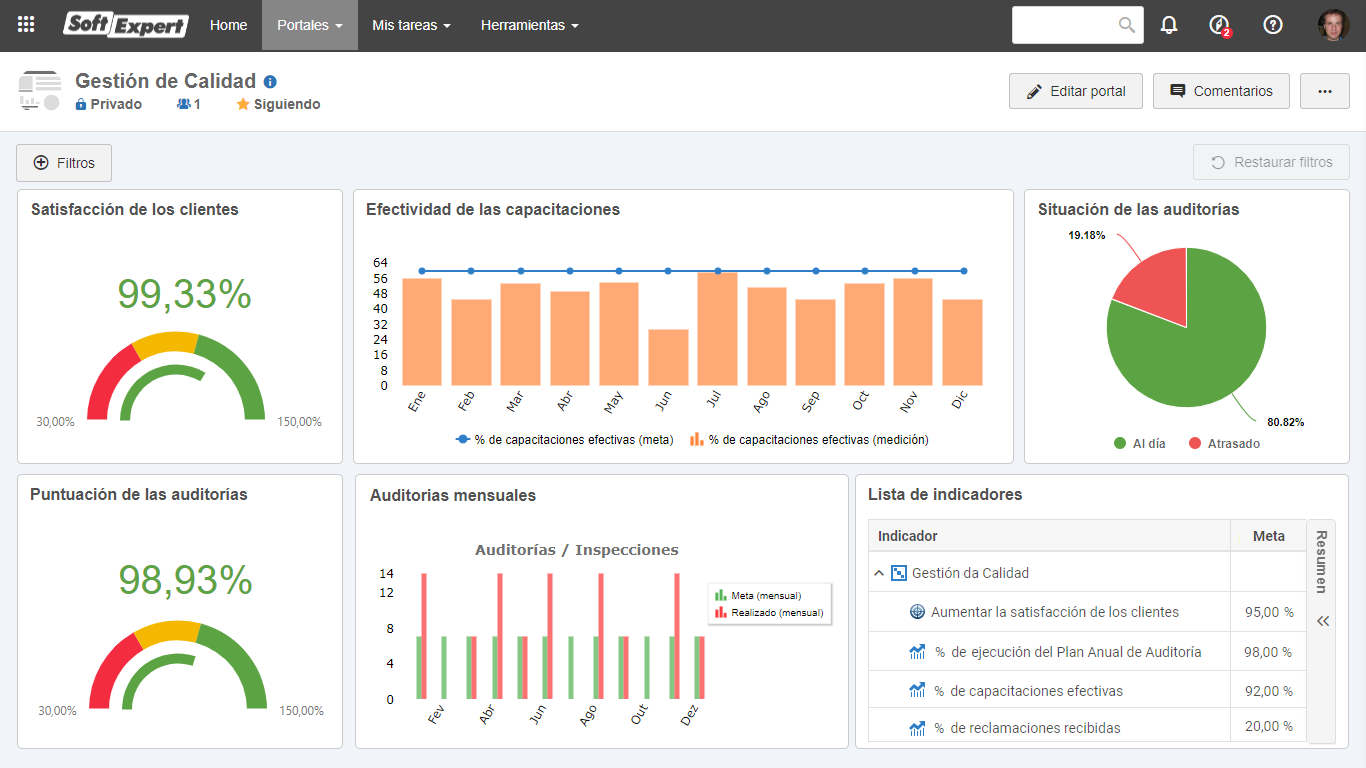Toggle Siguiendo star to unfollow portal

coord(278,104)
